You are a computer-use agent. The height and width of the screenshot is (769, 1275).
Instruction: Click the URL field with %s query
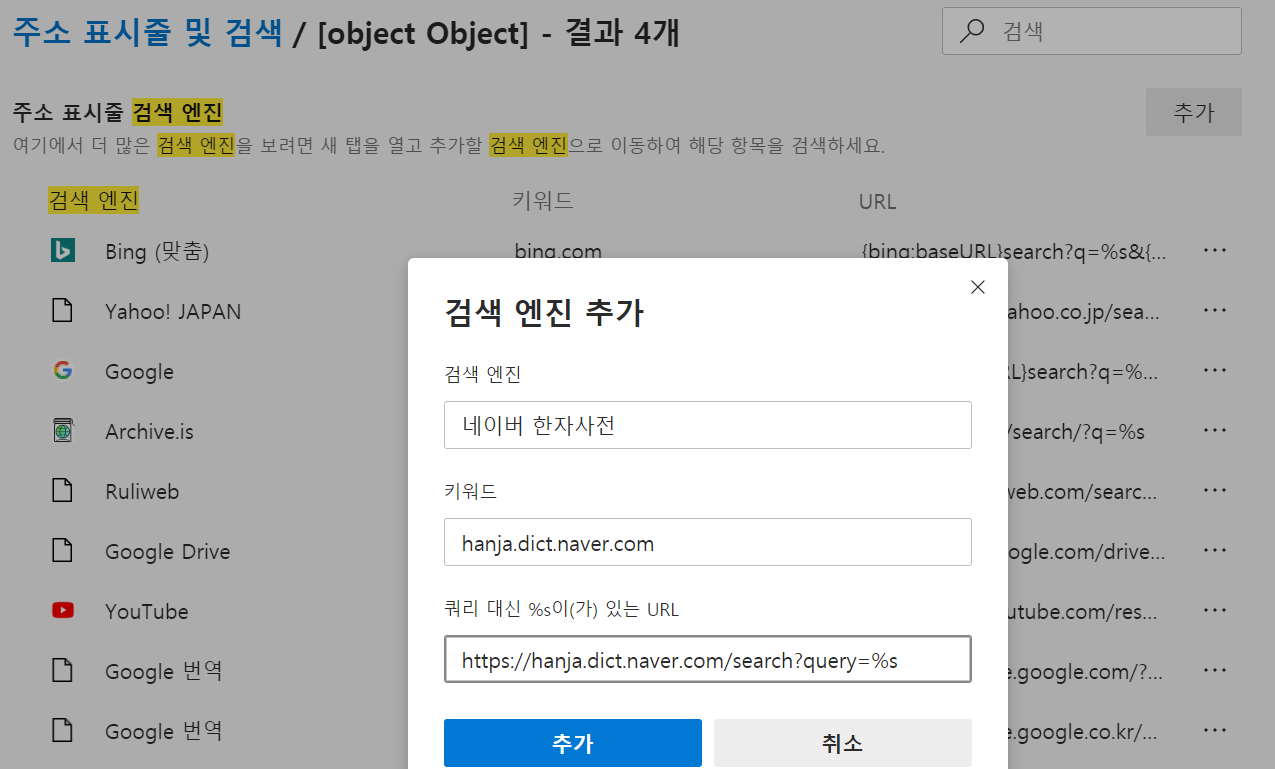[708, 659]
